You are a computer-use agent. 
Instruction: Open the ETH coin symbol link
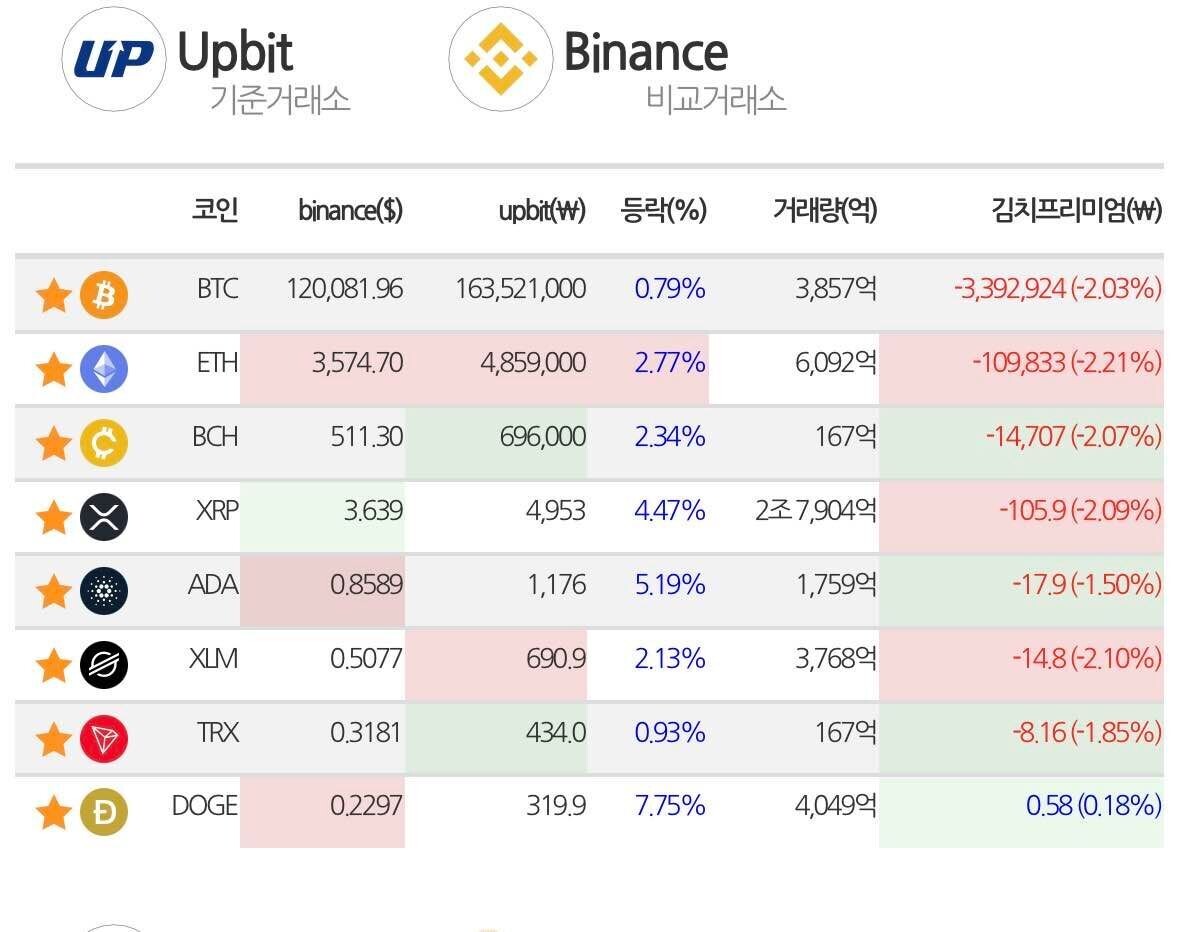click(x=217, y=362)
